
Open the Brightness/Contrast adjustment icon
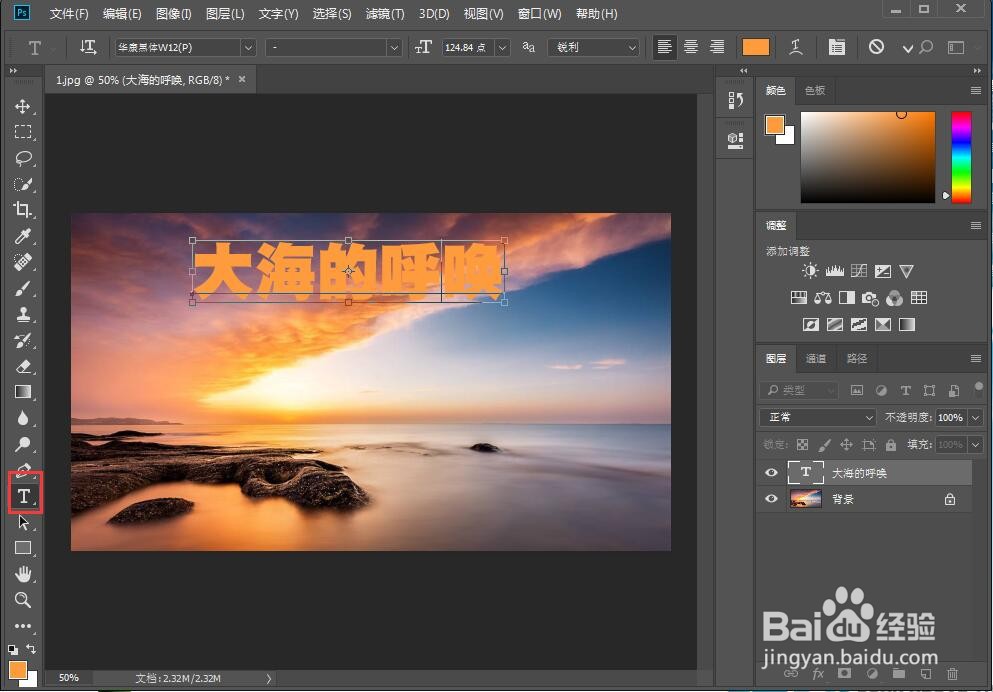pyautogui.click(x=810, y=270)
